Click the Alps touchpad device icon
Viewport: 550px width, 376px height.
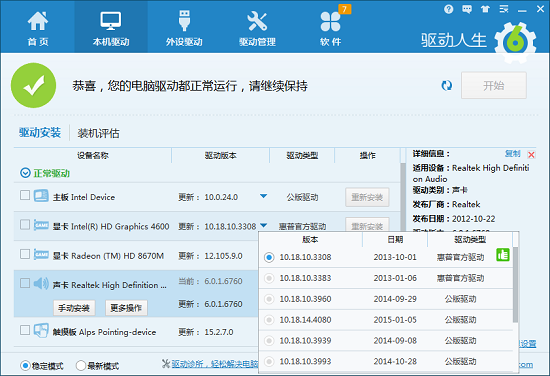point(41,330)
